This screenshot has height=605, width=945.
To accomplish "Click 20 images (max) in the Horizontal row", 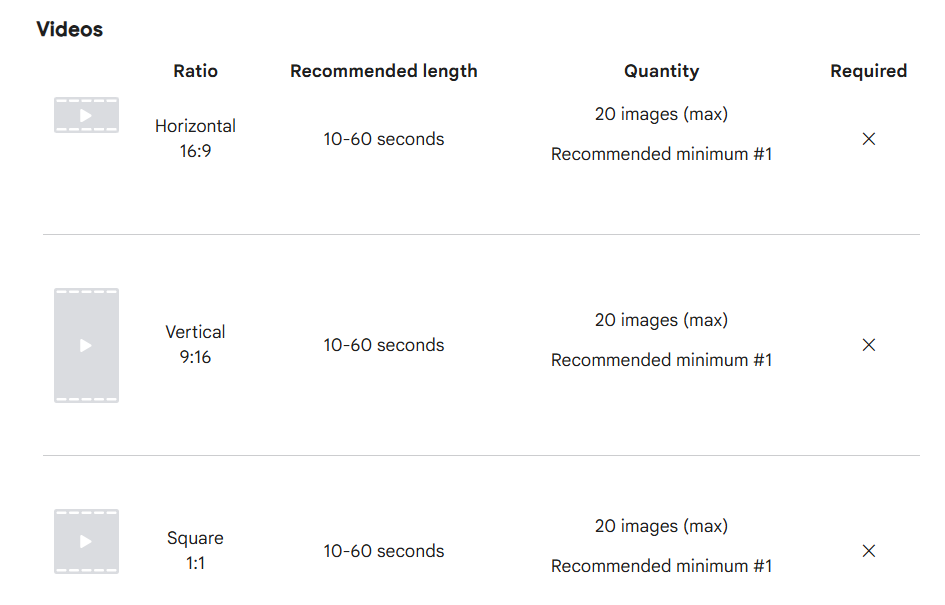I will pyautogui.click(x=661, y=114).
